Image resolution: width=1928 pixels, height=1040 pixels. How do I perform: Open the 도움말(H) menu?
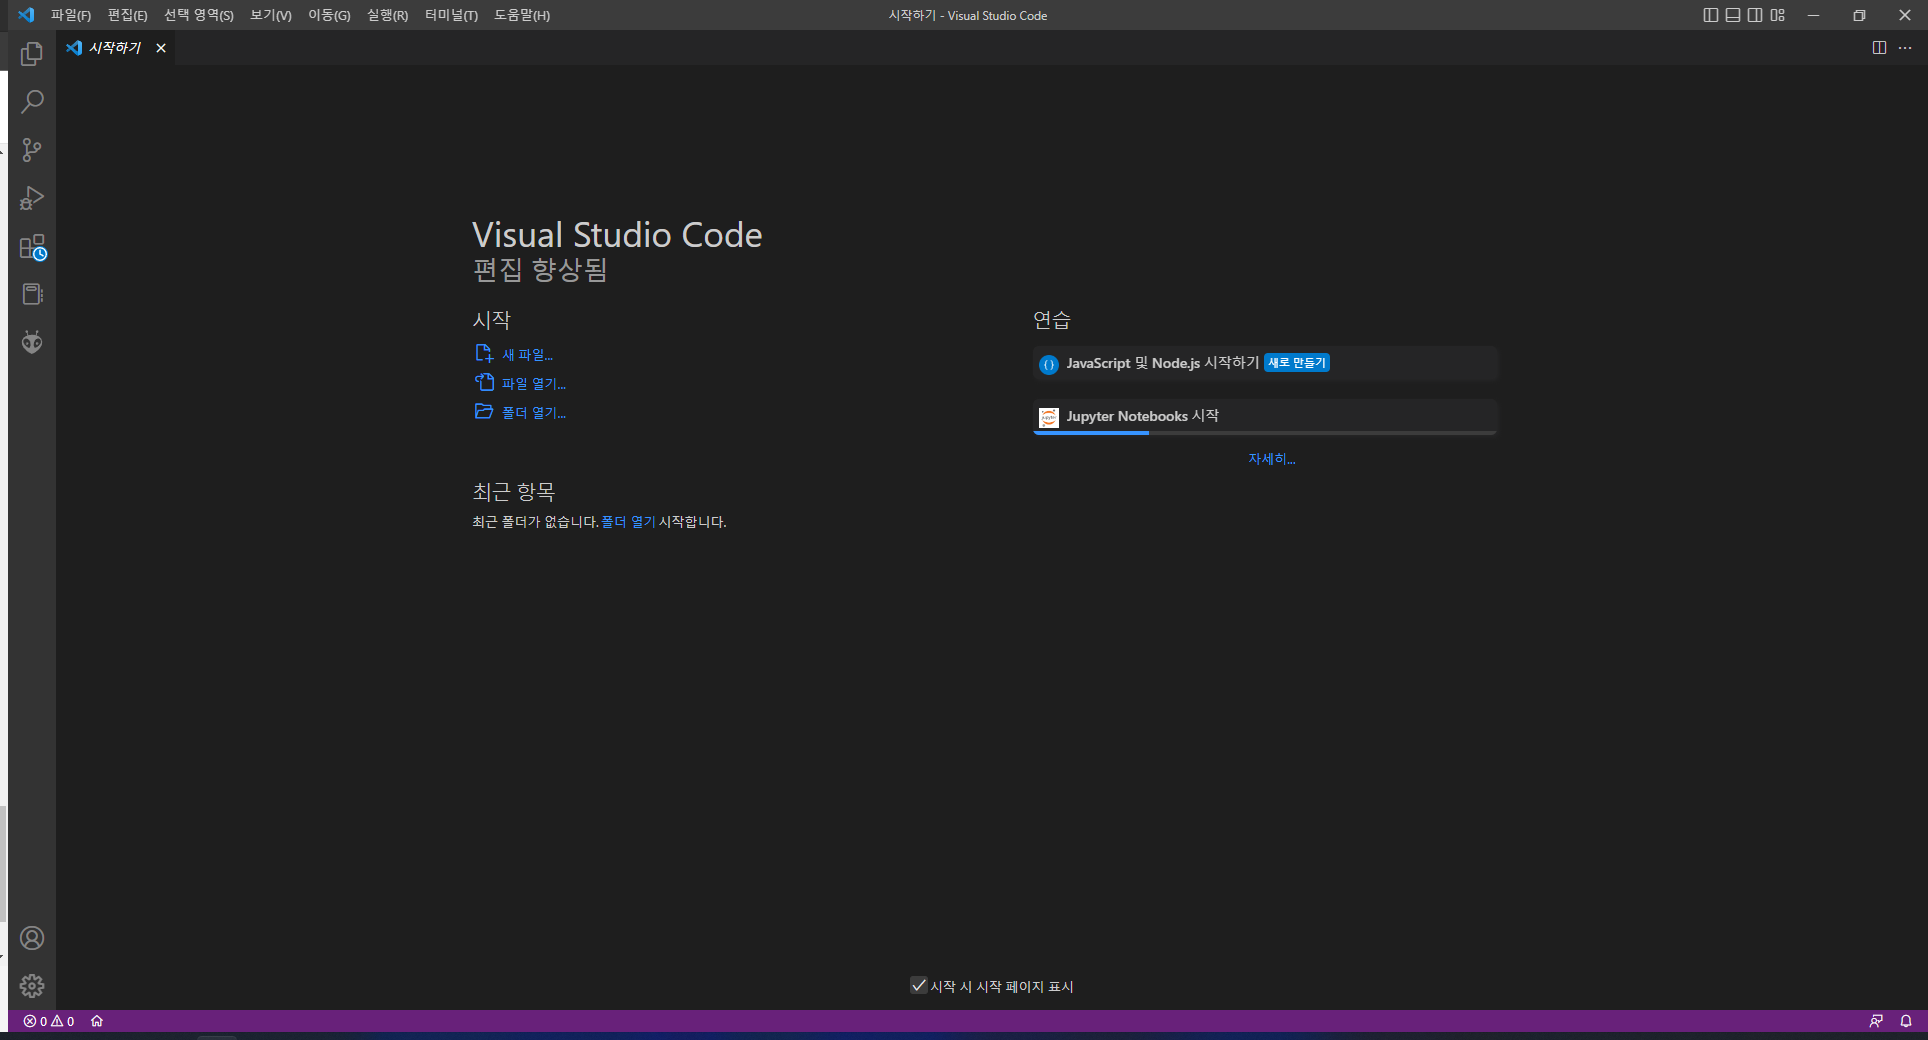click(522, 15)
